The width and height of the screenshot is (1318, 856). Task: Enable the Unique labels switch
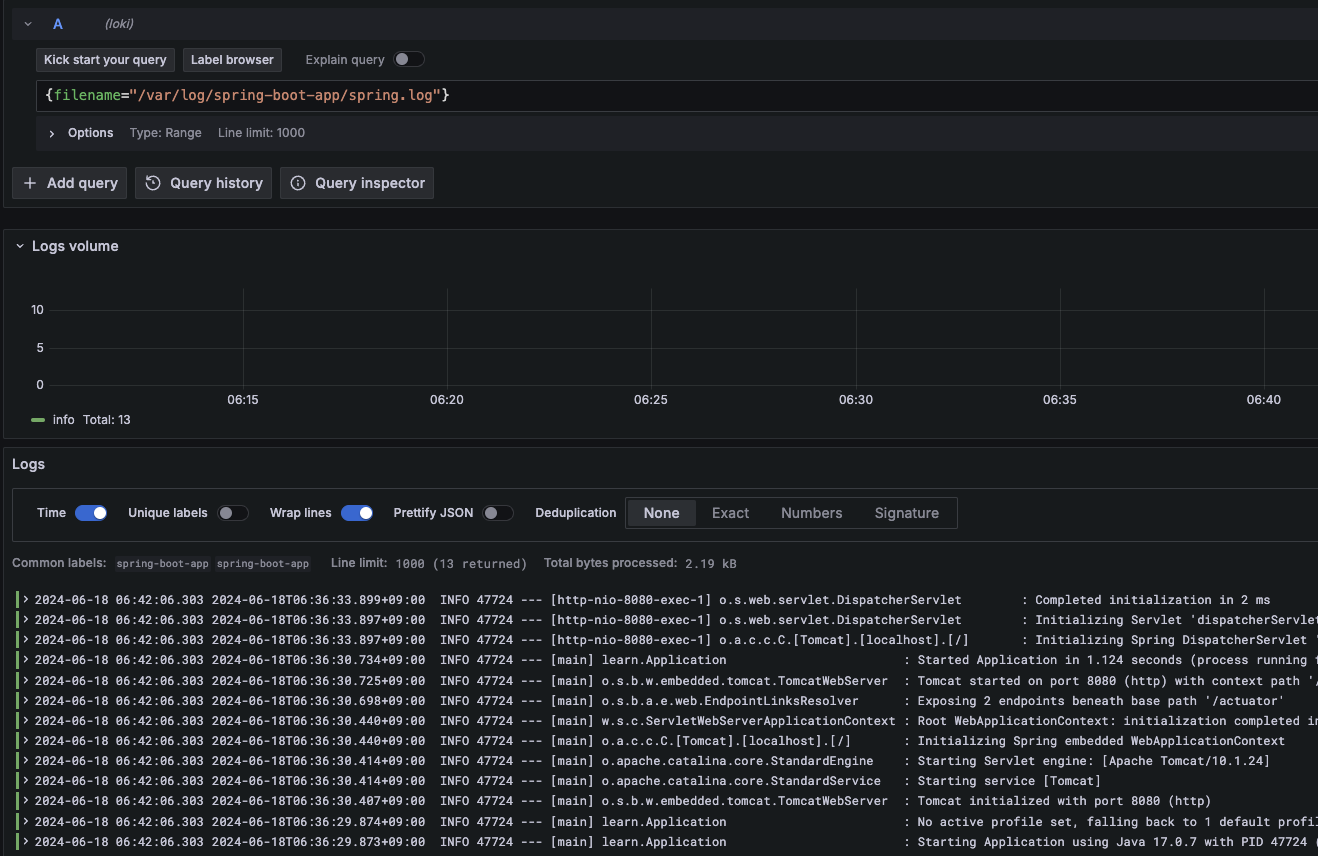tap(233, 513)
